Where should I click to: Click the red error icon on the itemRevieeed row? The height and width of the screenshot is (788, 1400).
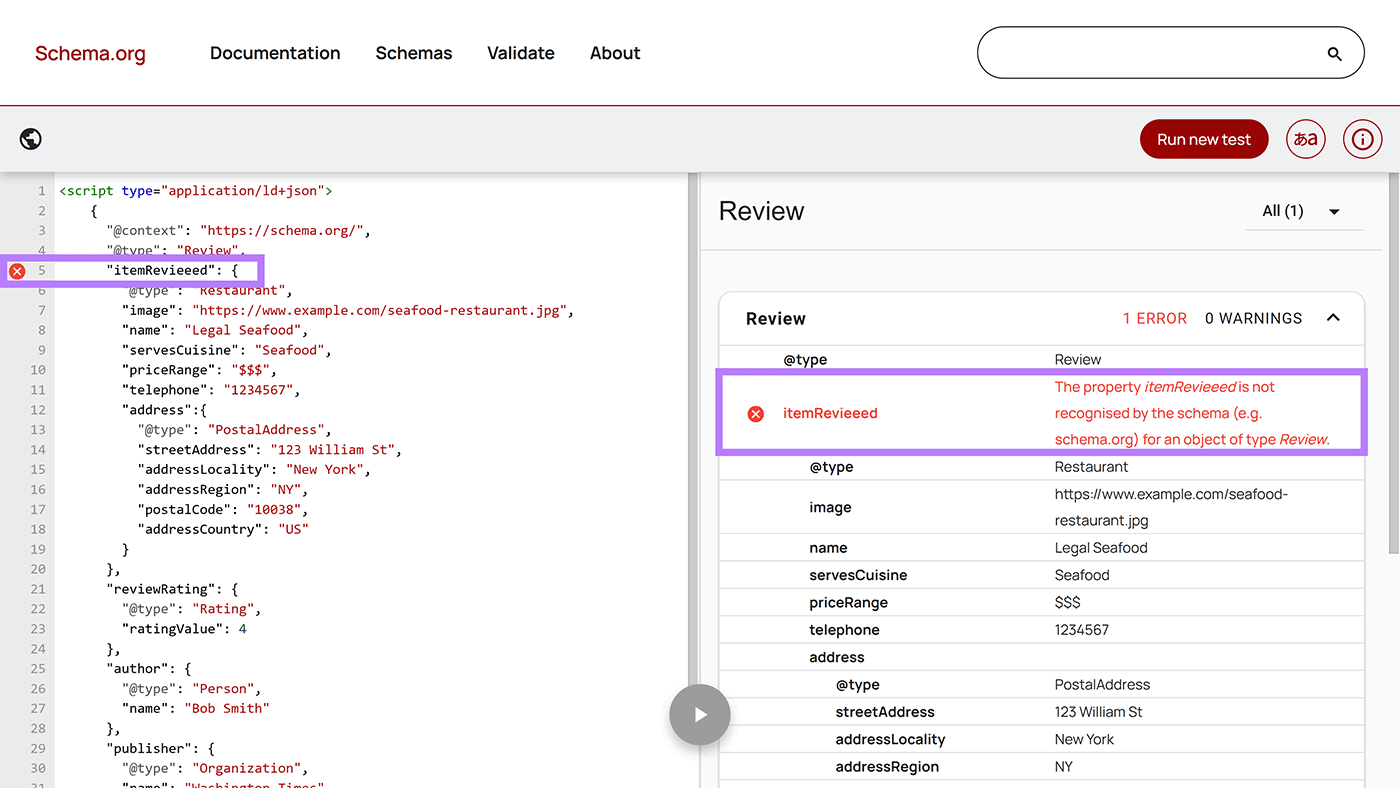pyautogui.click(x=756, y=413)
